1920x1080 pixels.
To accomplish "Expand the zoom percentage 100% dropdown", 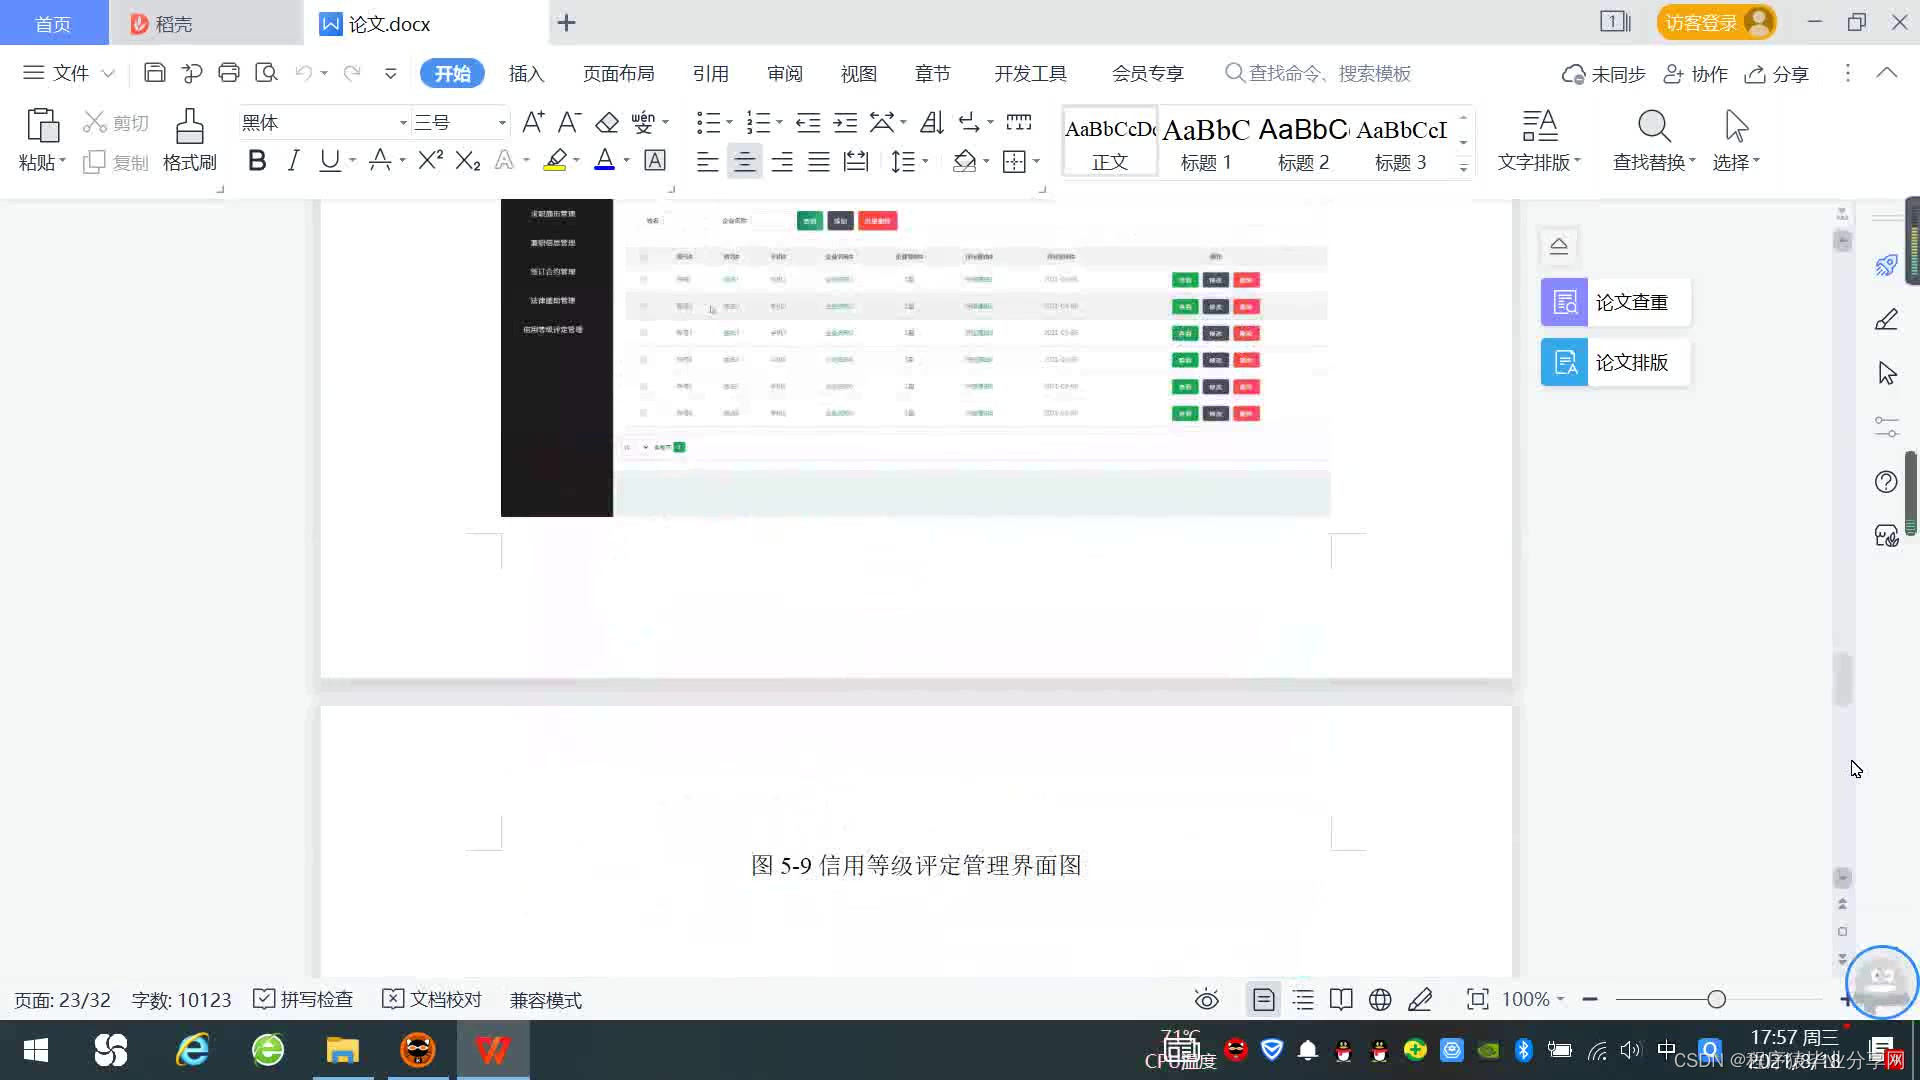I will click(1560, 999).
